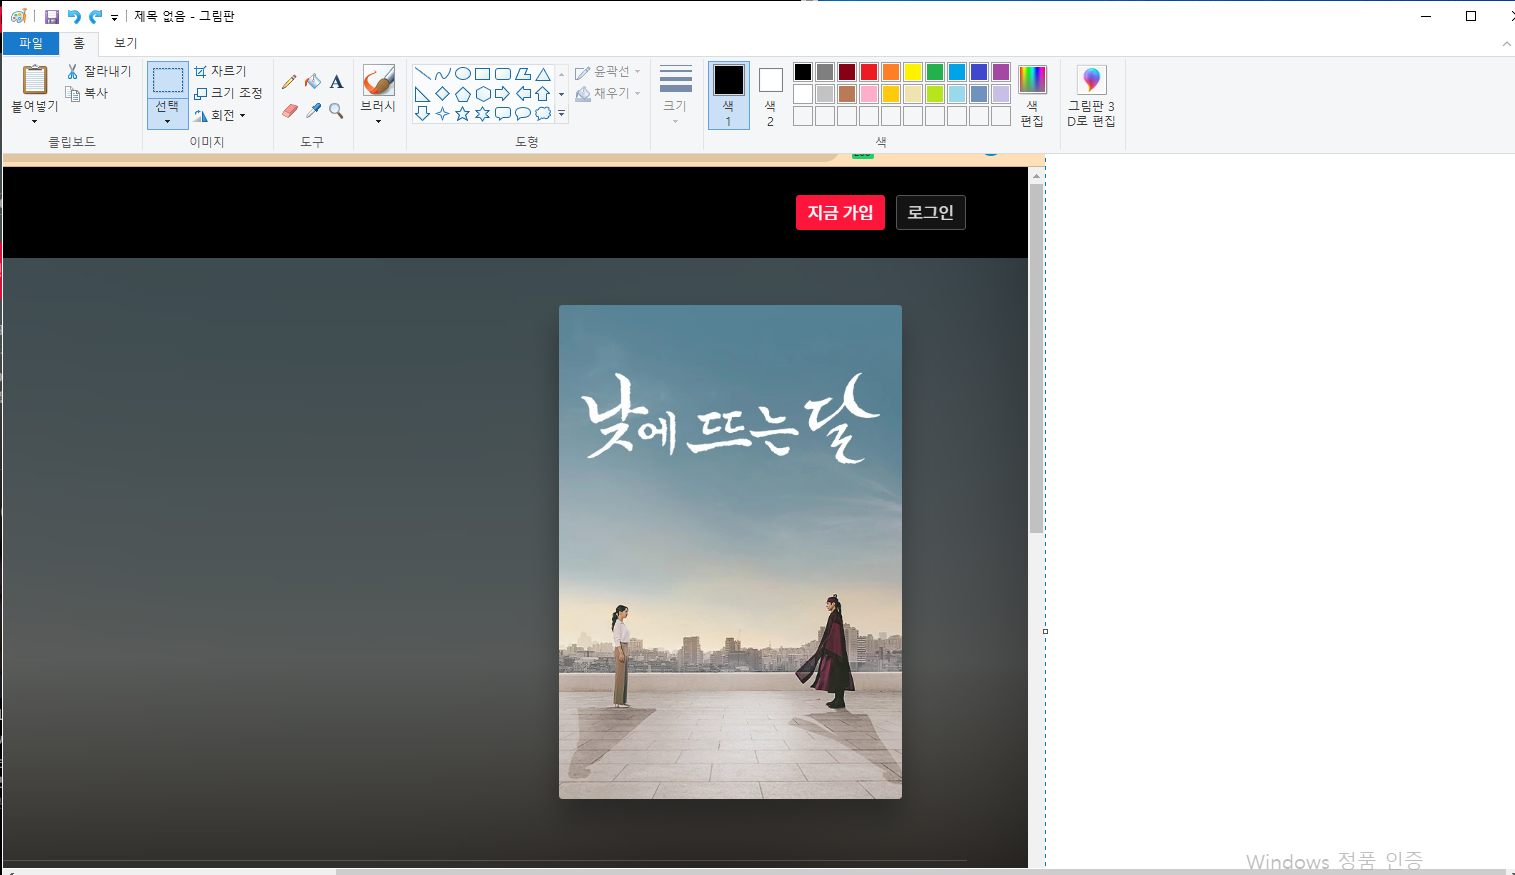The width and height of the screenshot is (1515, 875).
Task: Choose the Five-point star shape
Action: [x=462, y=114]
